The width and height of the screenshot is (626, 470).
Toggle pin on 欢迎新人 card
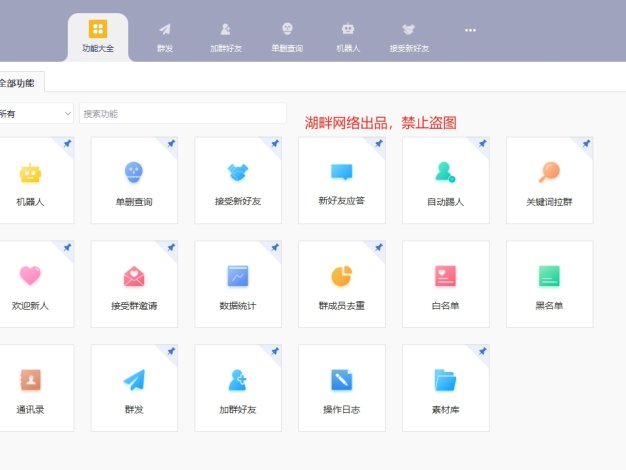[67, 247]
